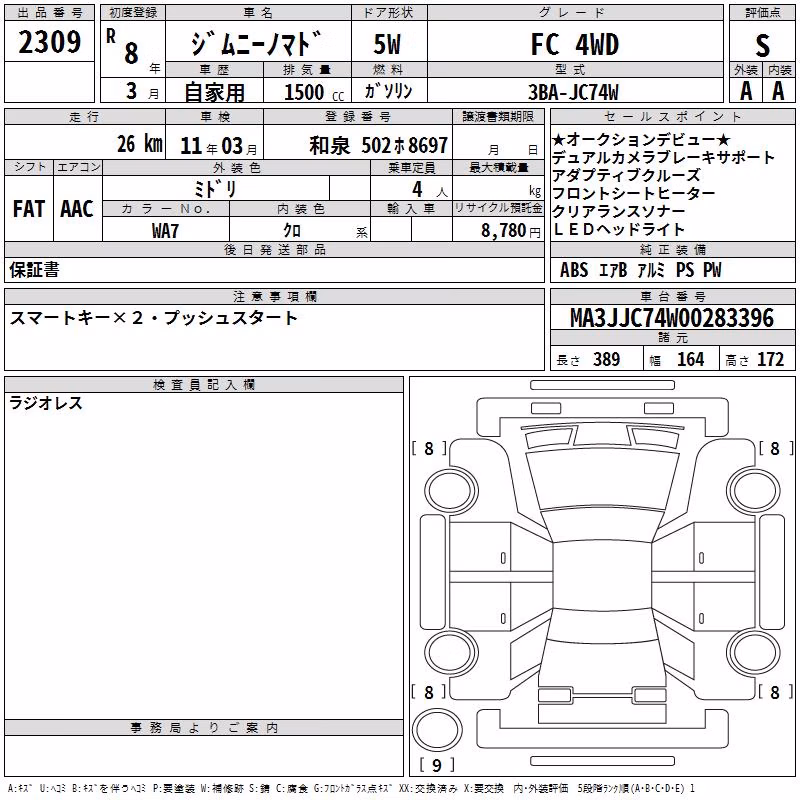
Task: Click the windshield area of car diagram
Action: pyautogui.click(x=602, y=480)
